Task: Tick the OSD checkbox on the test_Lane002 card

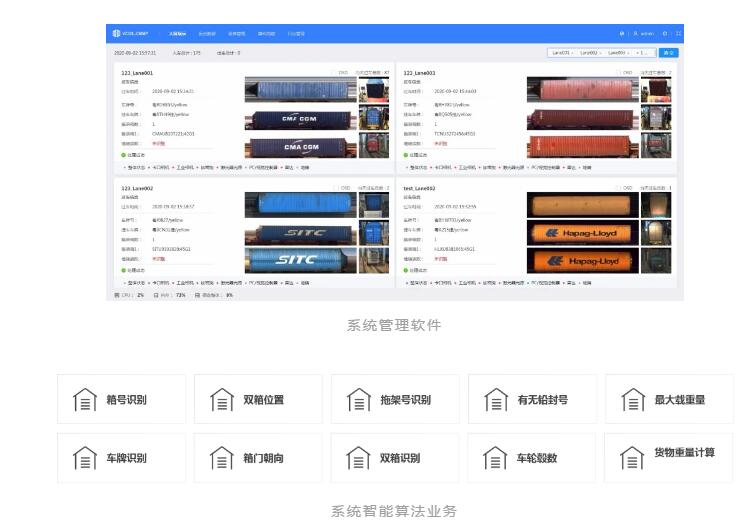Action: click(x=618, y=188)
